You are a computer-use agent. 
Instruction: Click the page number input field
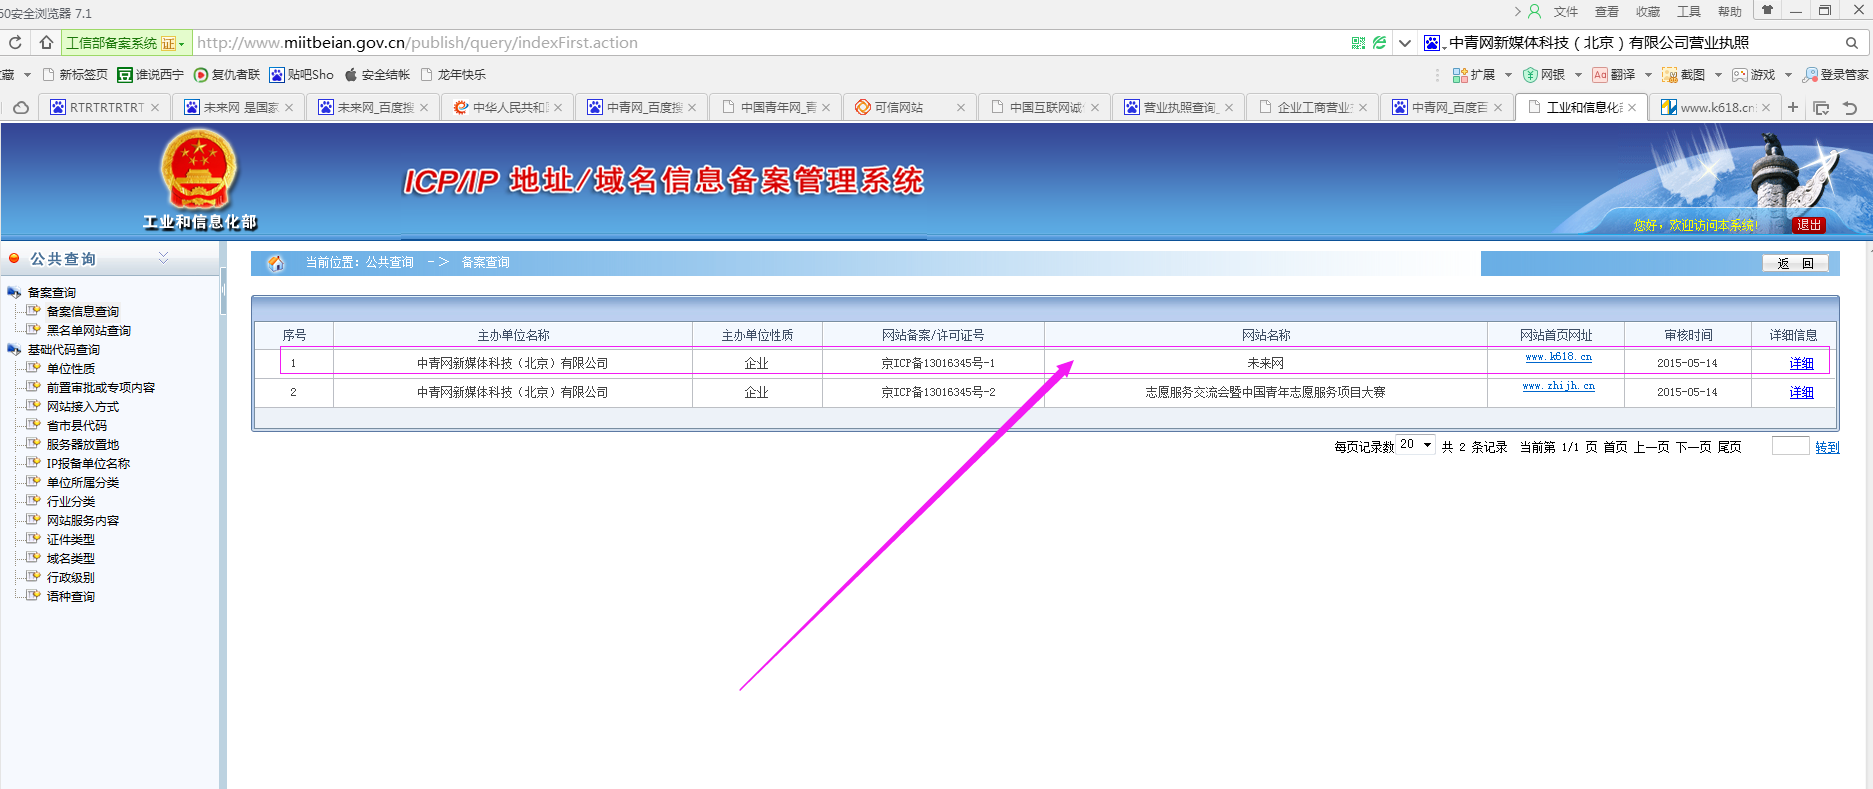click(x=1789, y=446)
